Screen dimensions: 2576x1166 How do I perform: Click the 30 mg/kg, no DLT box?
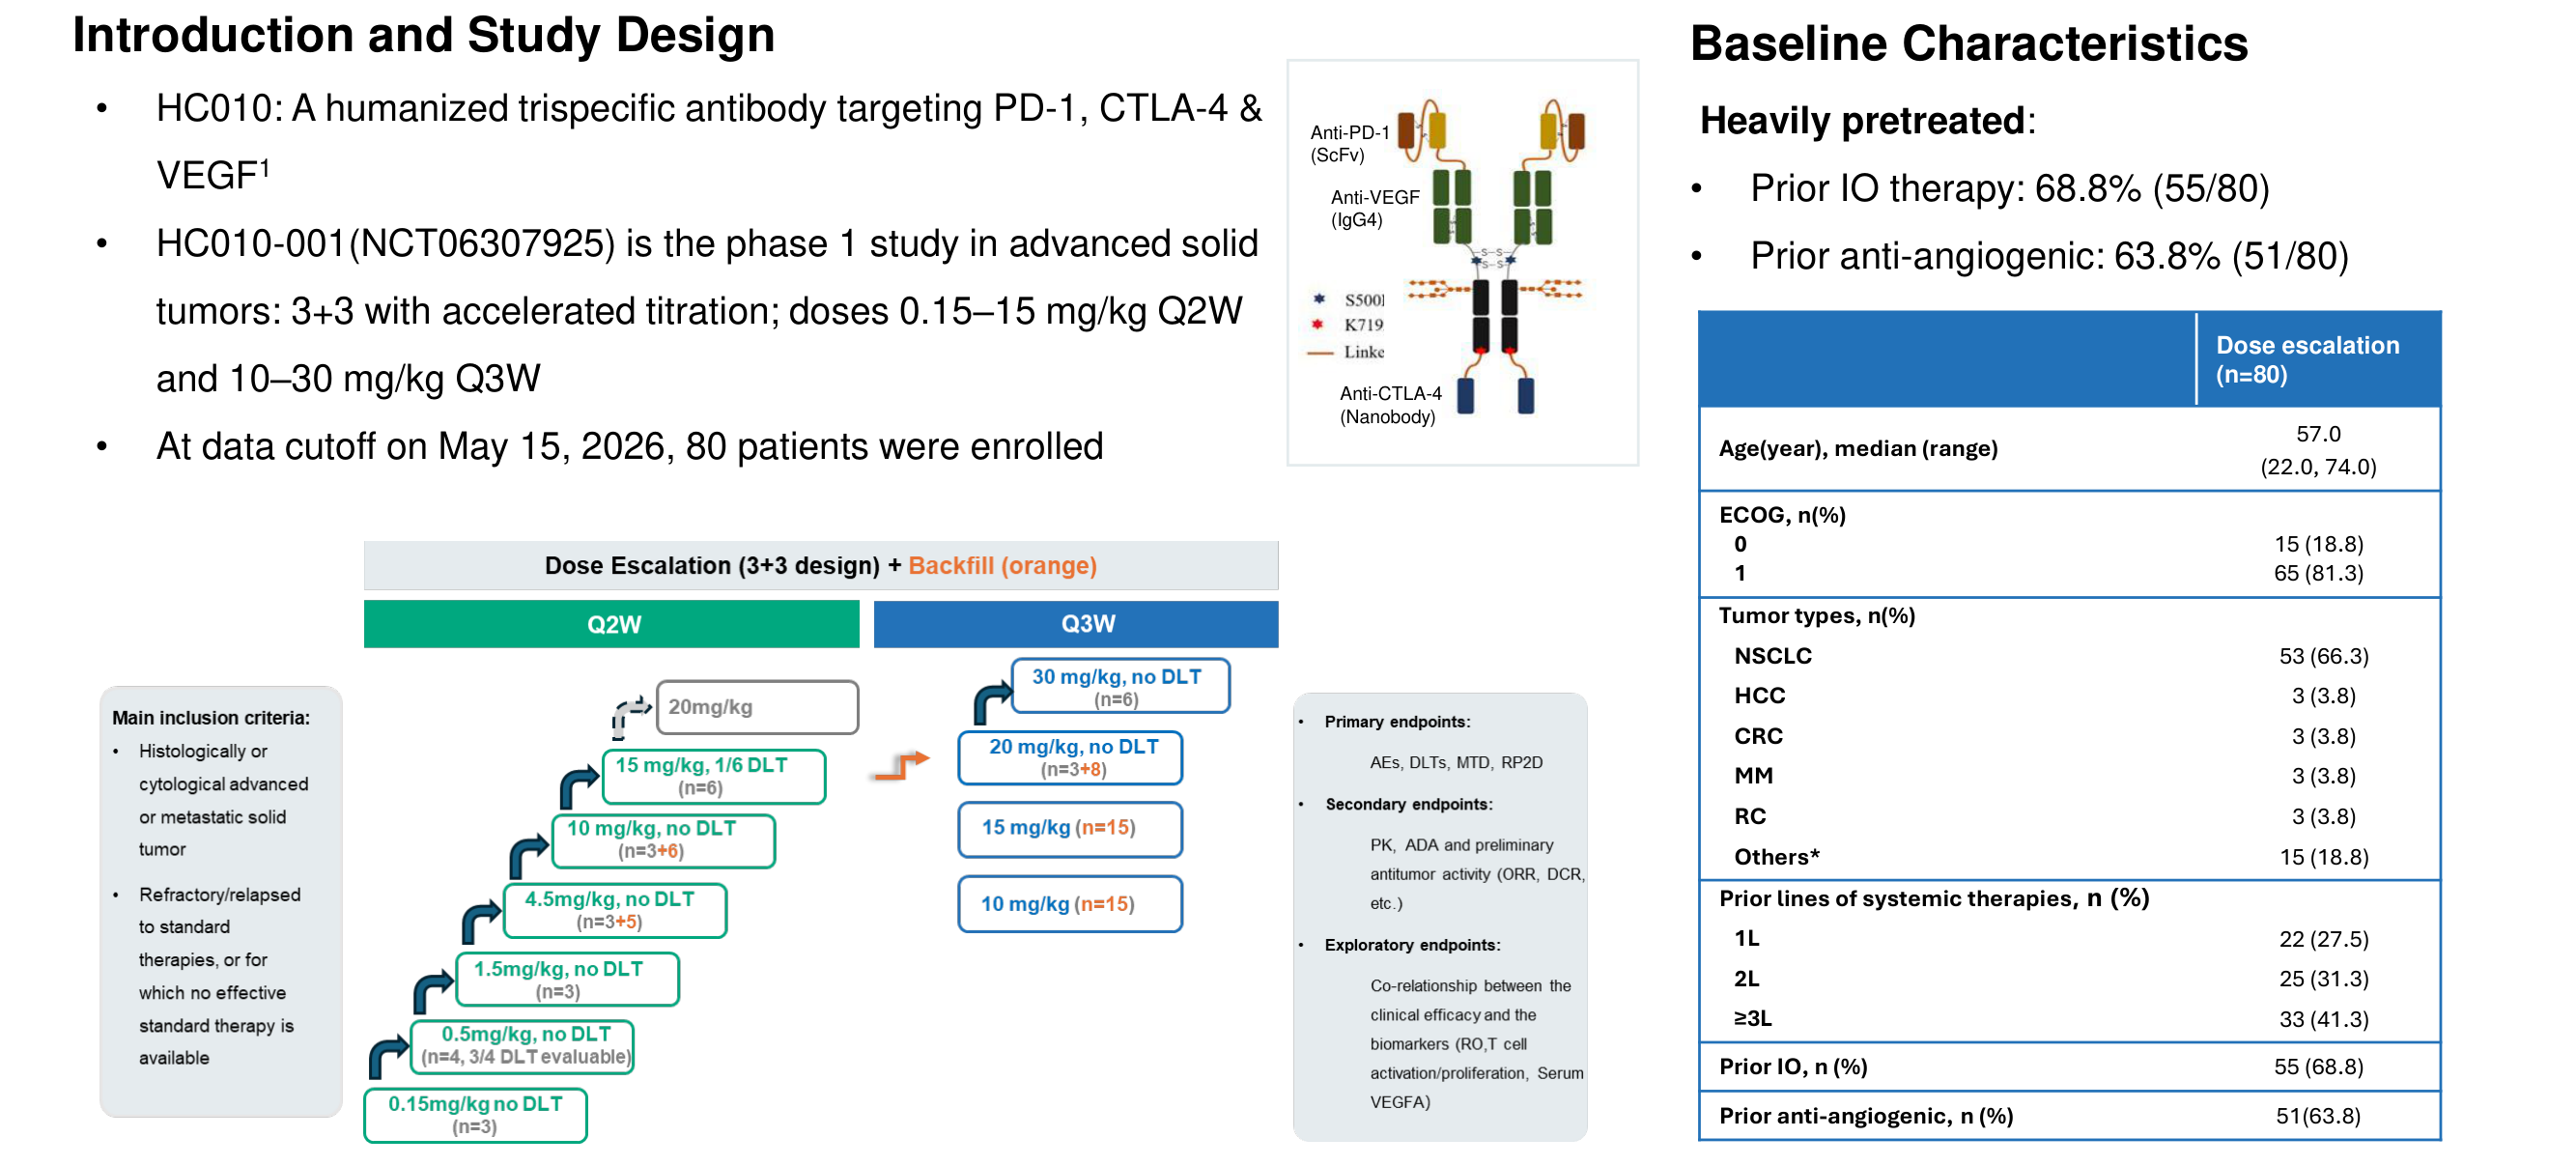tap(1120, 686)
